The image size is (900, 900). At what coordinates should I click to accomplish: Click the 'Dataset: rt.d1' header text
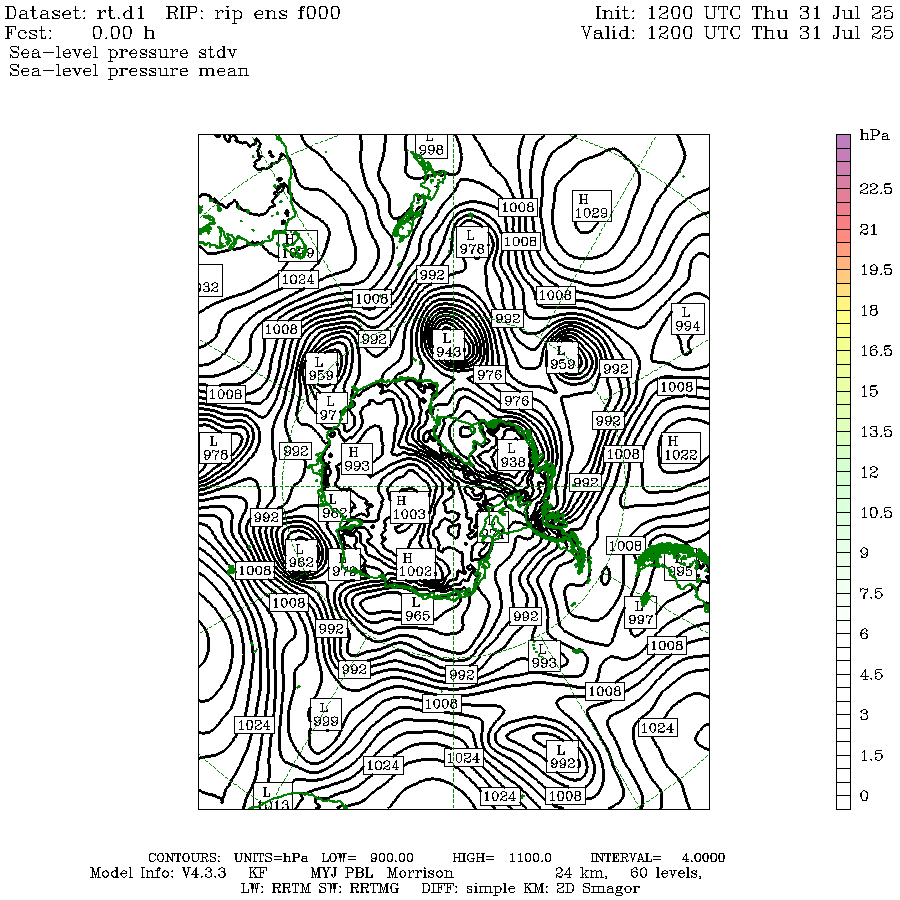point(75,13)
